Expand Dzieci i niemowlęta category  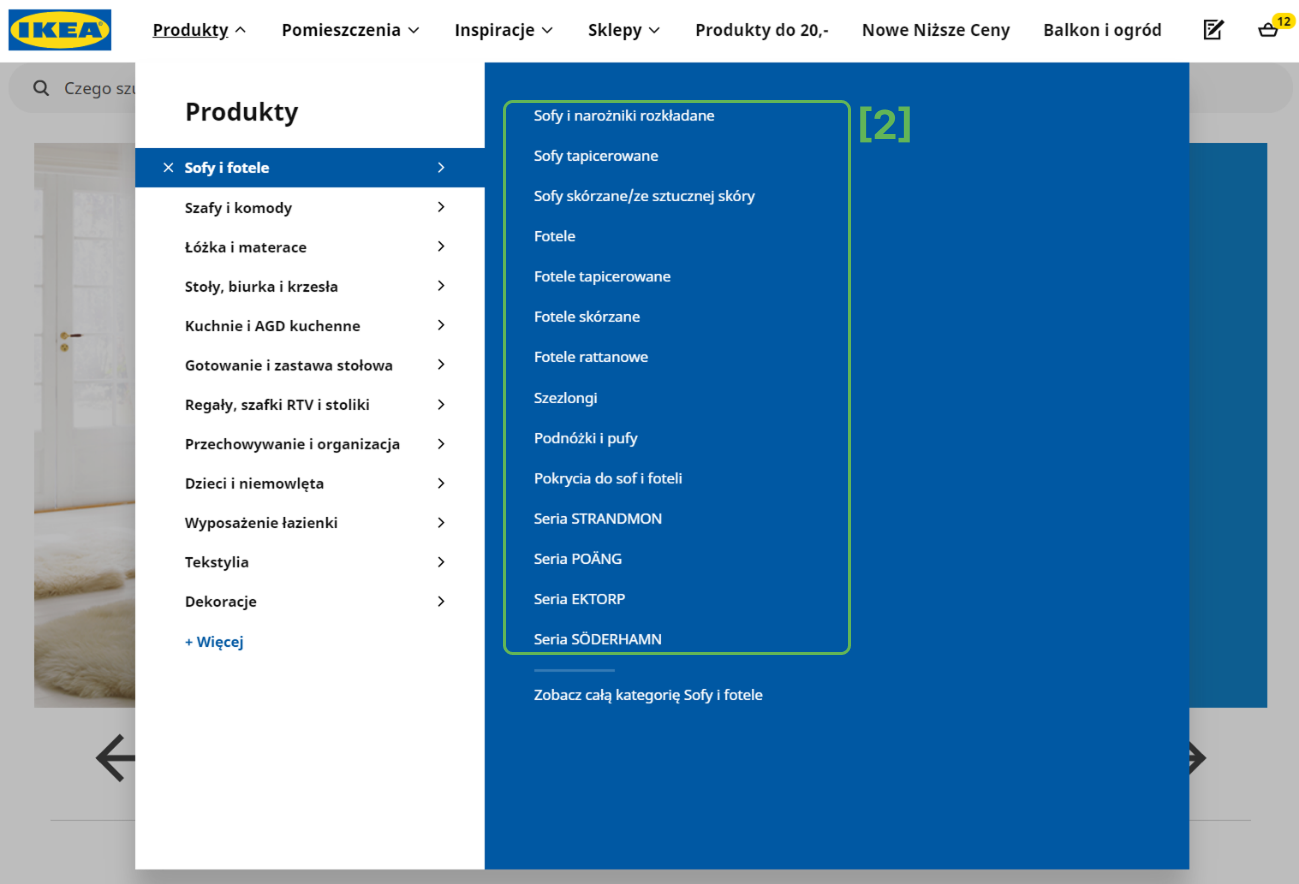click(x=310, y=483)
